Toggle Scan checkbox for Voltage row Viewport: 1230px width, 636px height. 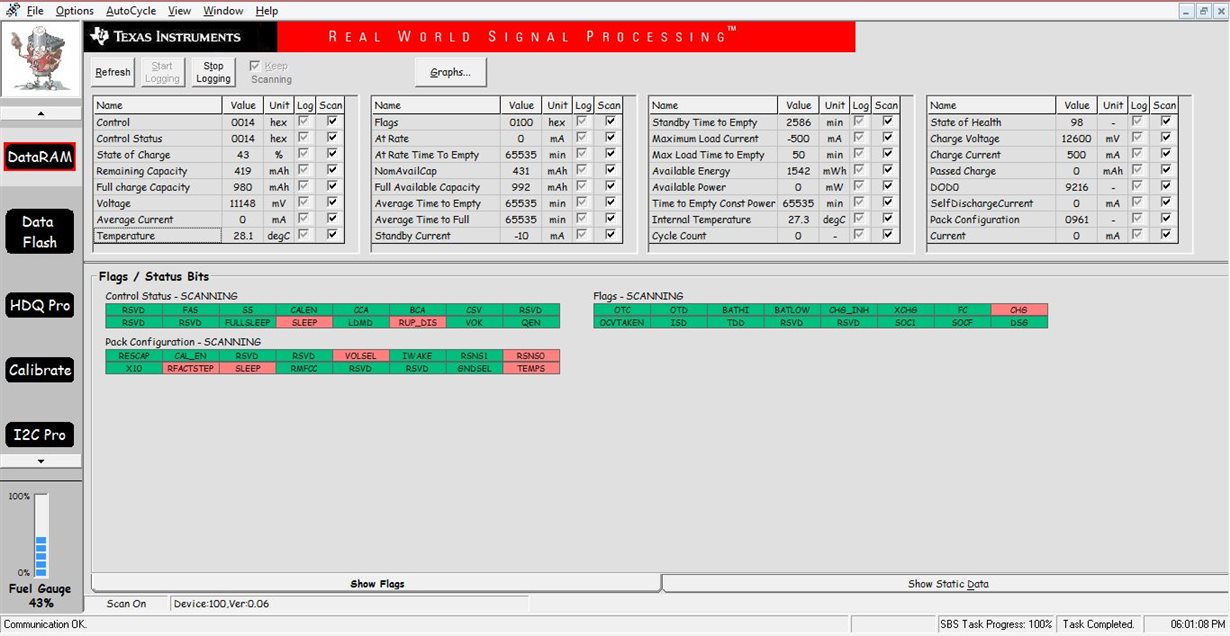click(331, 203)
